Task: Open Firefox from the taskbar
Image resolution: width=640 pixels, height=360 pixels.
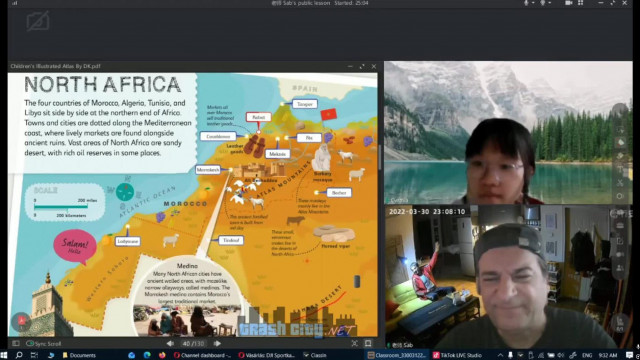Action: point(162,355)
